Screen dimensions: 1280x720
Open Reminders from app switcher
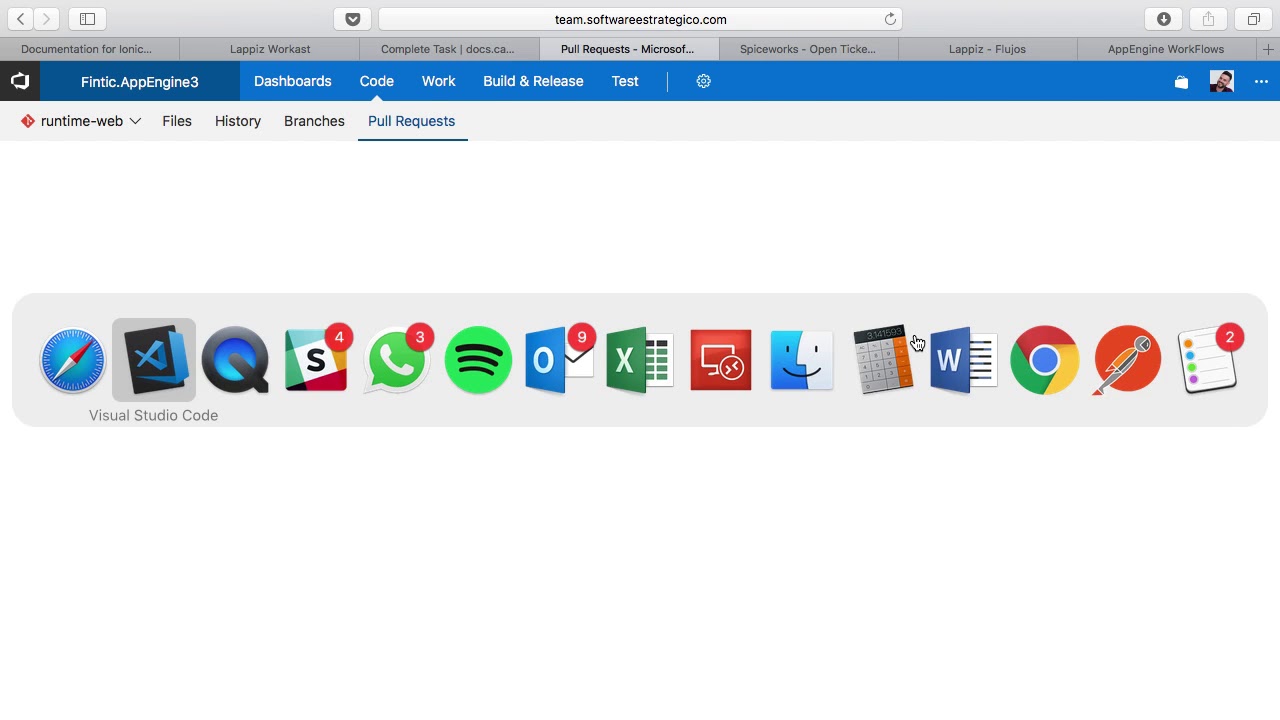click(1207, 360)
